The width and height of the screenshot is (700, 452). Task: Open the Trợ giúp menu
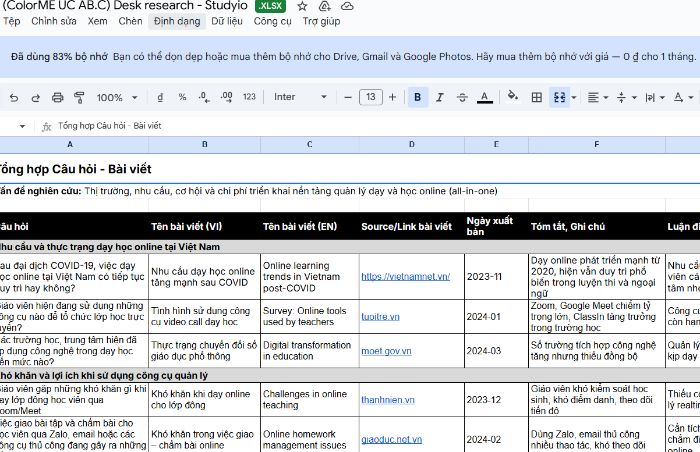coord(321,21)
